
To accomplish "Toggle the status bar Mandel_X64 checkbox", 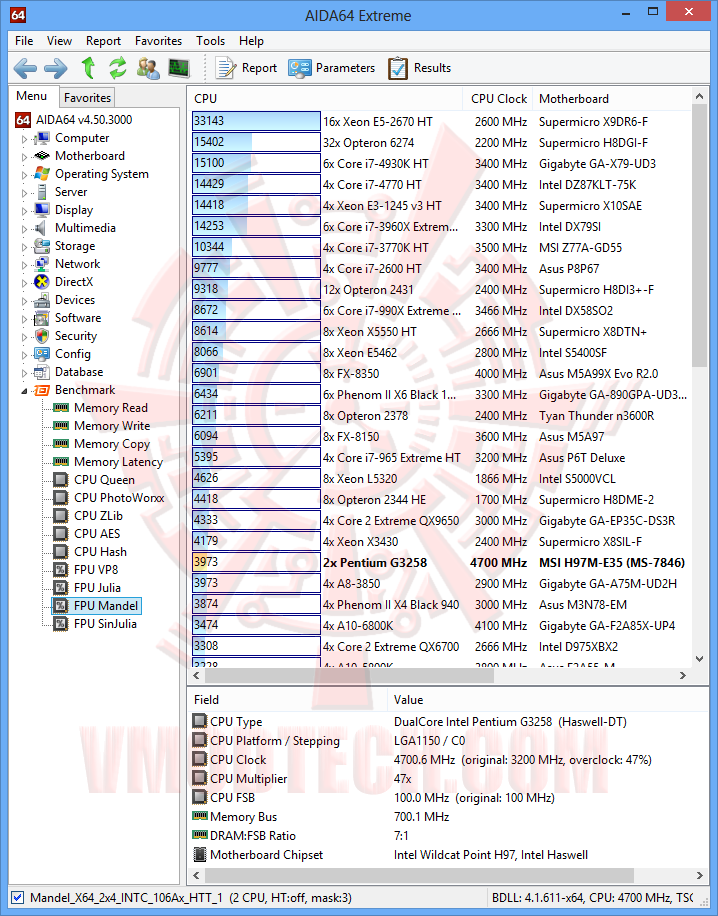I will click(x=18, y=897).
